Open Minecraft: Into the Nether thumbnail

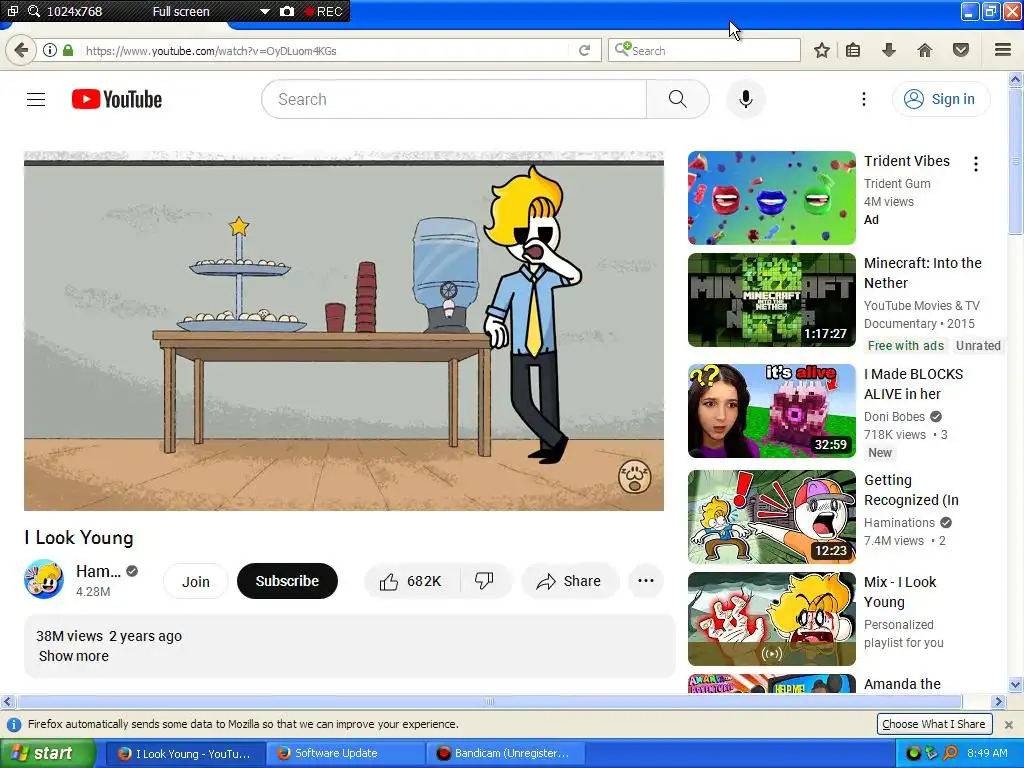[771, 300]
